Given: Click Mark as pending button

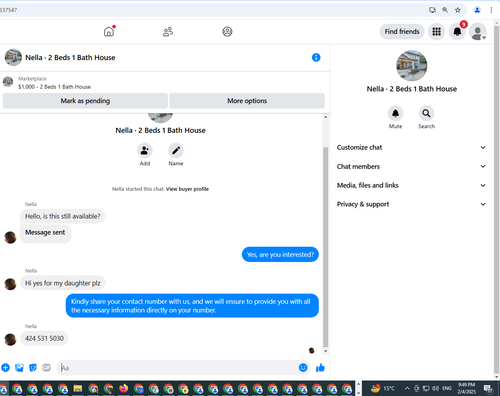Looking at the screenshot, I should point(85,101).
